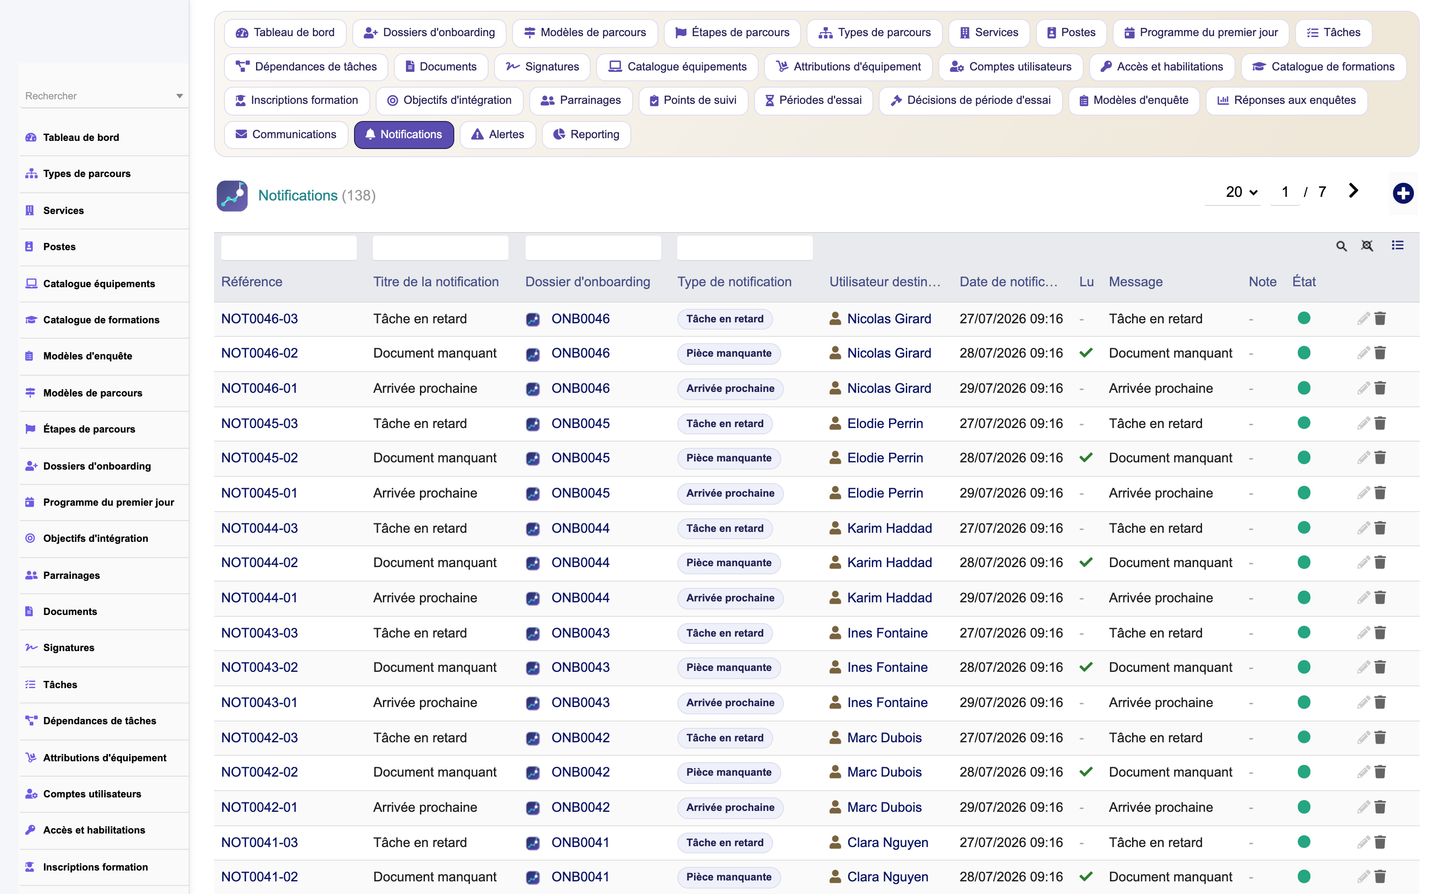Image resolution: width=1445 pixels, height=894 pixels.
Task: Click green status dot of NOT0046-01
Action: coord(1304,388)
